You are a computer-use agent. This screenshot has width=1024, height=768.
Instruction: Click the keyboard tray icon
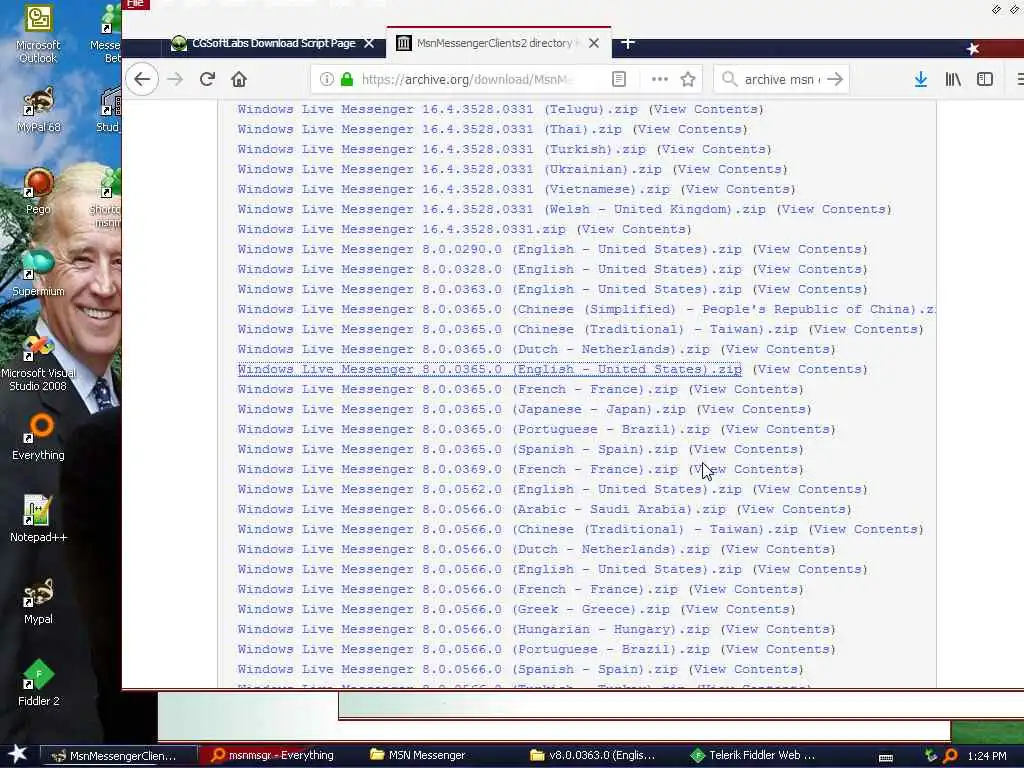[x=886, y=758]
